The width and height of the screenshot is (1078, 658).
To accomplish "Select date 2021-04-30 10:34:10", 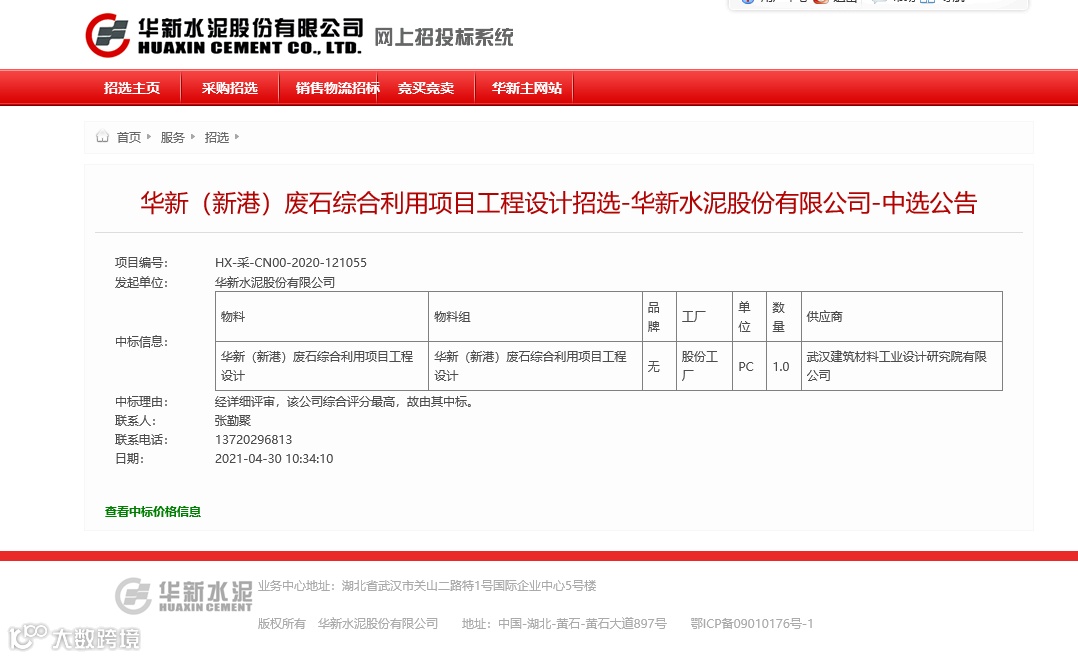I will point(274,459).
